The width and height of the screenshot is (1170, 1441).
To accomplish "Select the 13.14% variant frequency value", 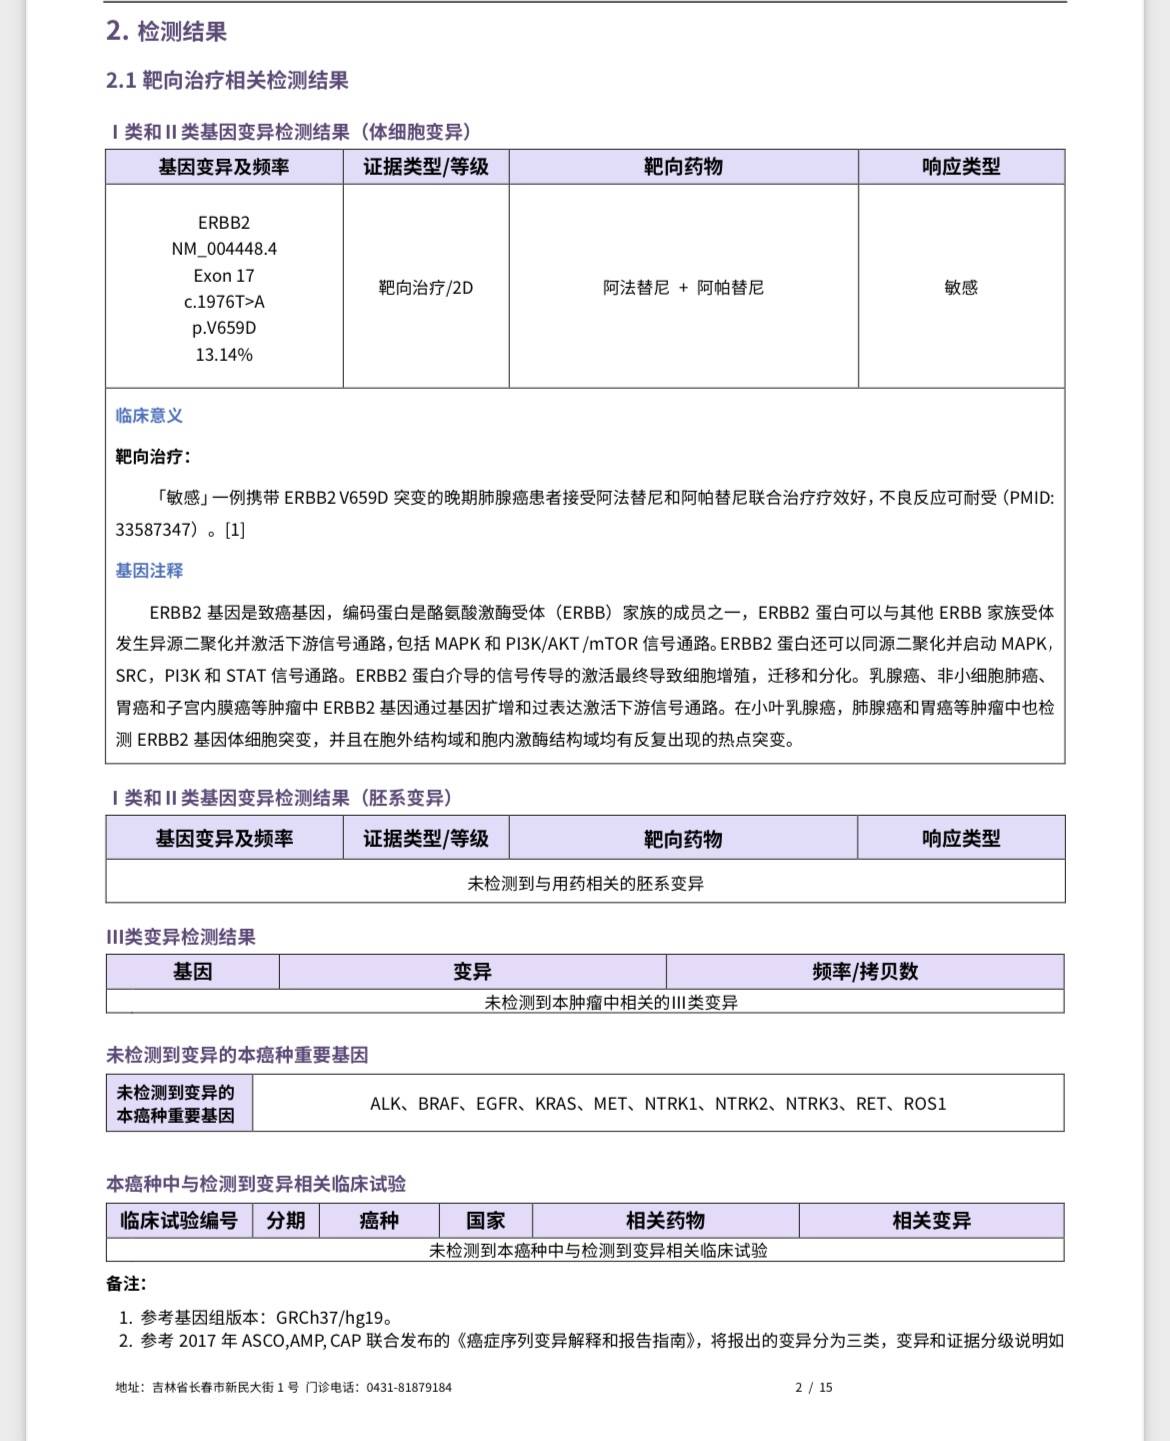I will [x=224, y=354].
